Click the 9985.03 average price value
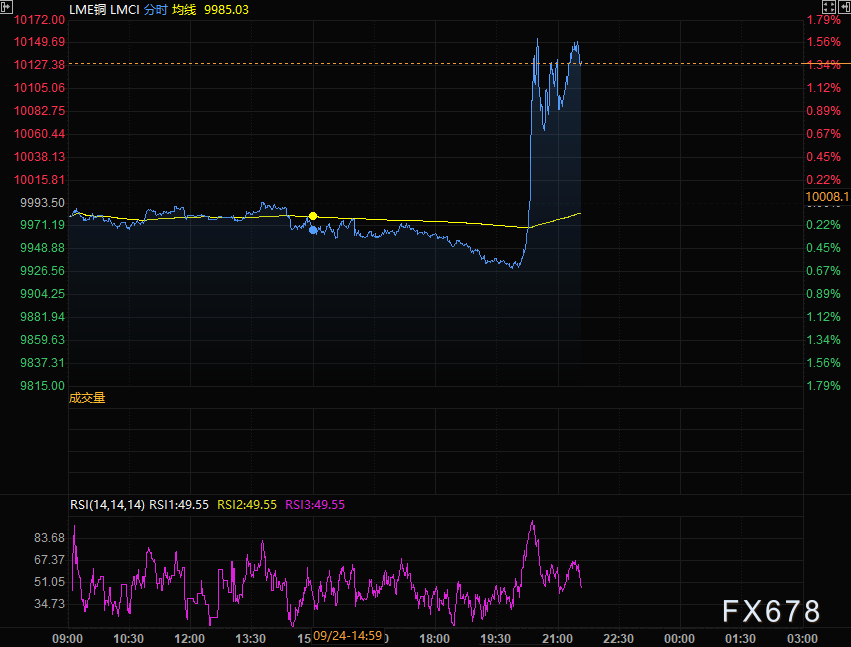Viewport: 851px width, 647px height. click(x=226, y=9)
